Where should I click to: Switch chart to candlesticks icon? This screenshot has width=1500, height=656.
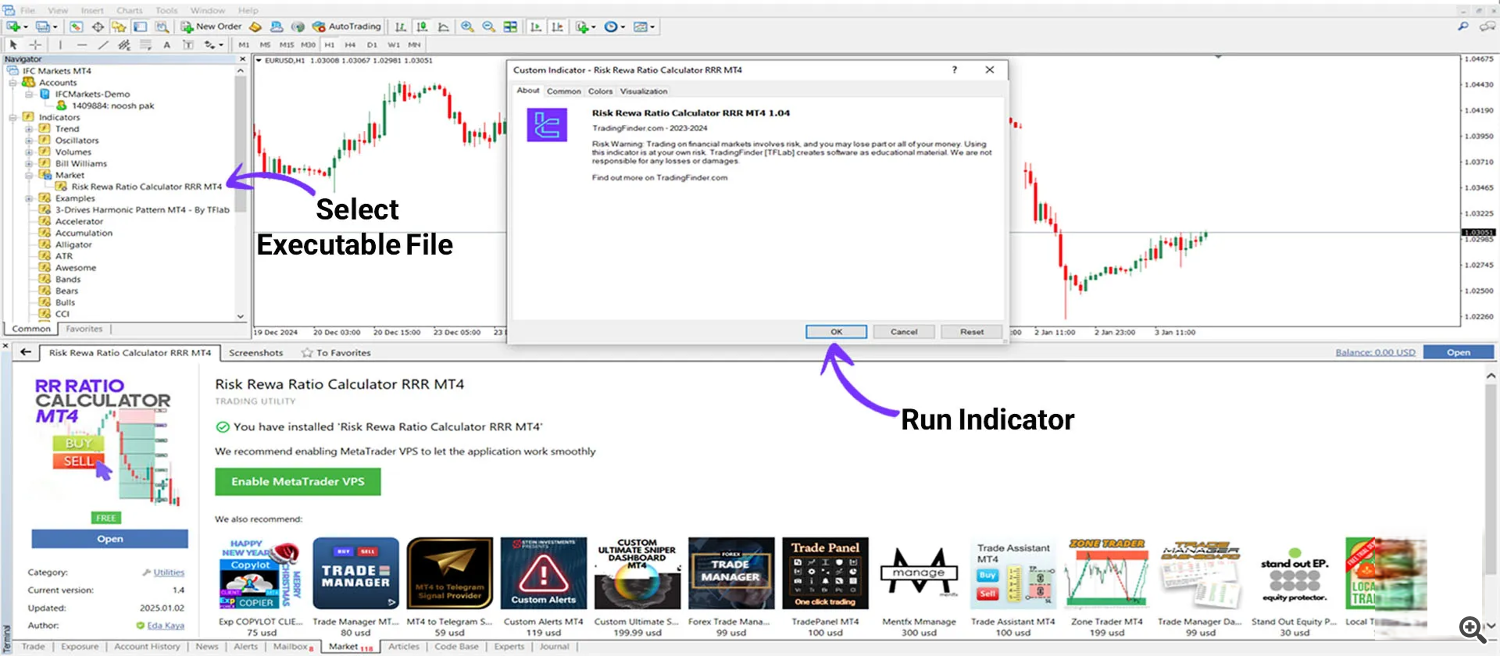pos(422,27)
